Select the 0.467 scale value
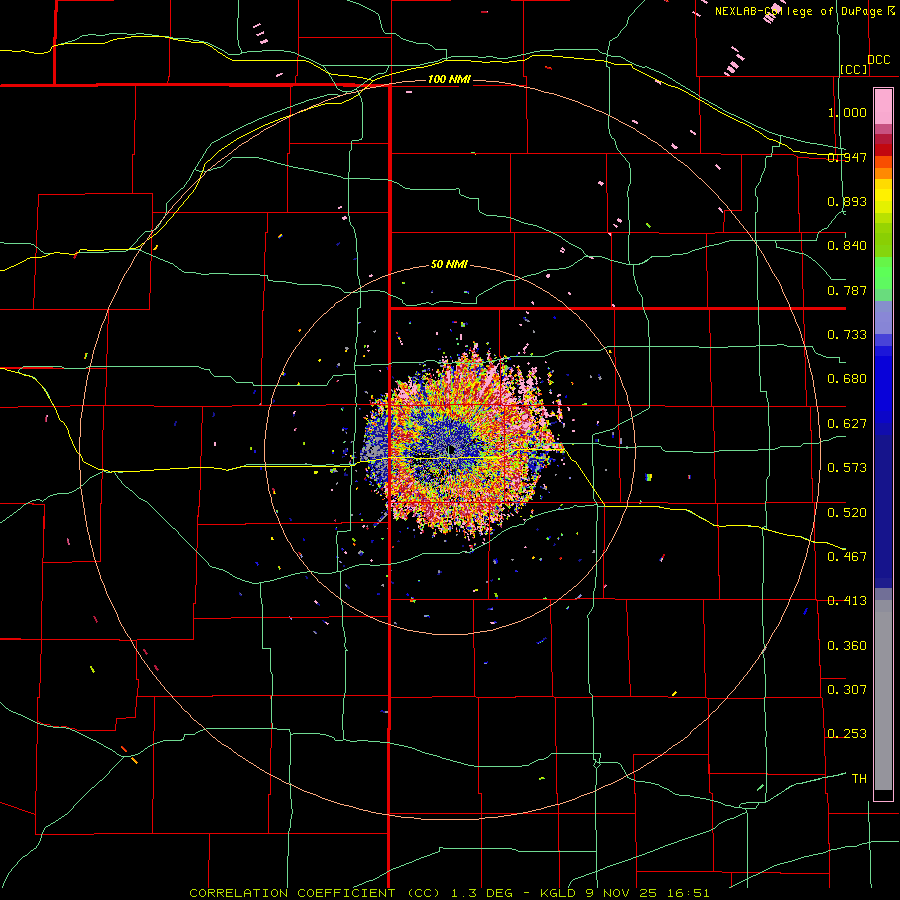Screen dimensions: 900x900 click(847, 557)
